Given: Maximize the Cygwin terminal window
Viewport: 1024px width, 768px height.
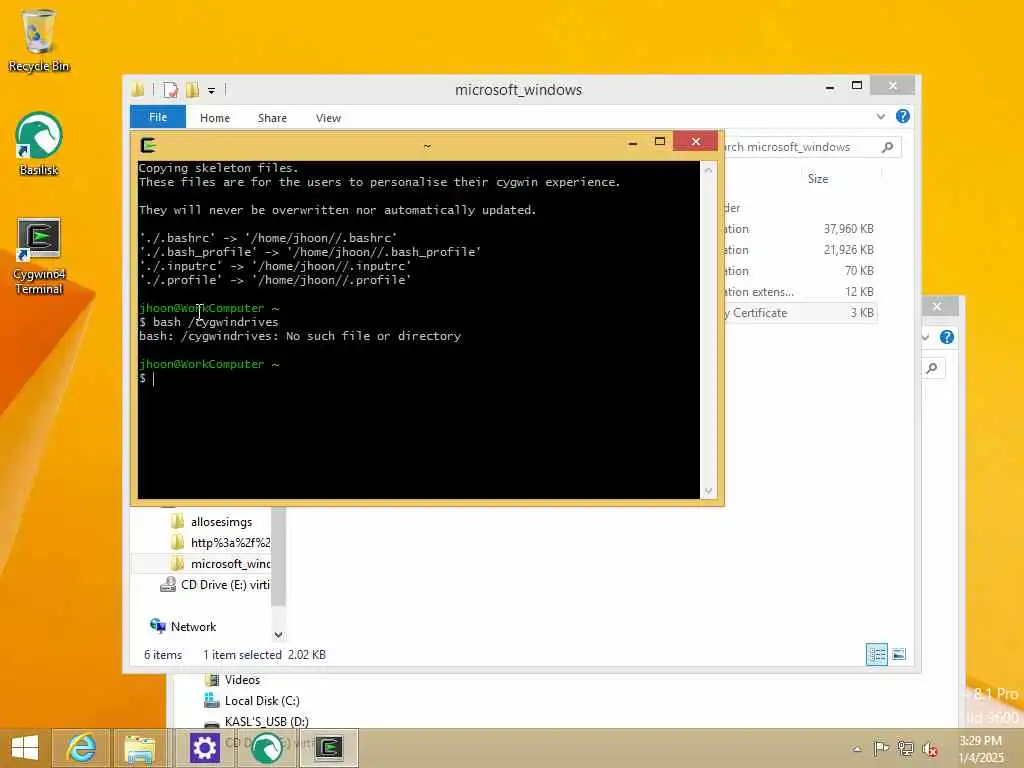Looking at the screenshot, I should (660, 142).
